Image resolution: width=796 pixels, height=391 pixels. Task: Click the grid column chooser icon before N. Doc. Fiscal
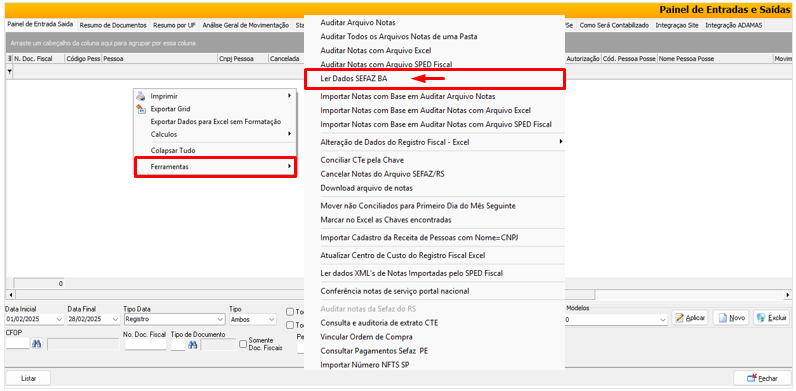9,58
